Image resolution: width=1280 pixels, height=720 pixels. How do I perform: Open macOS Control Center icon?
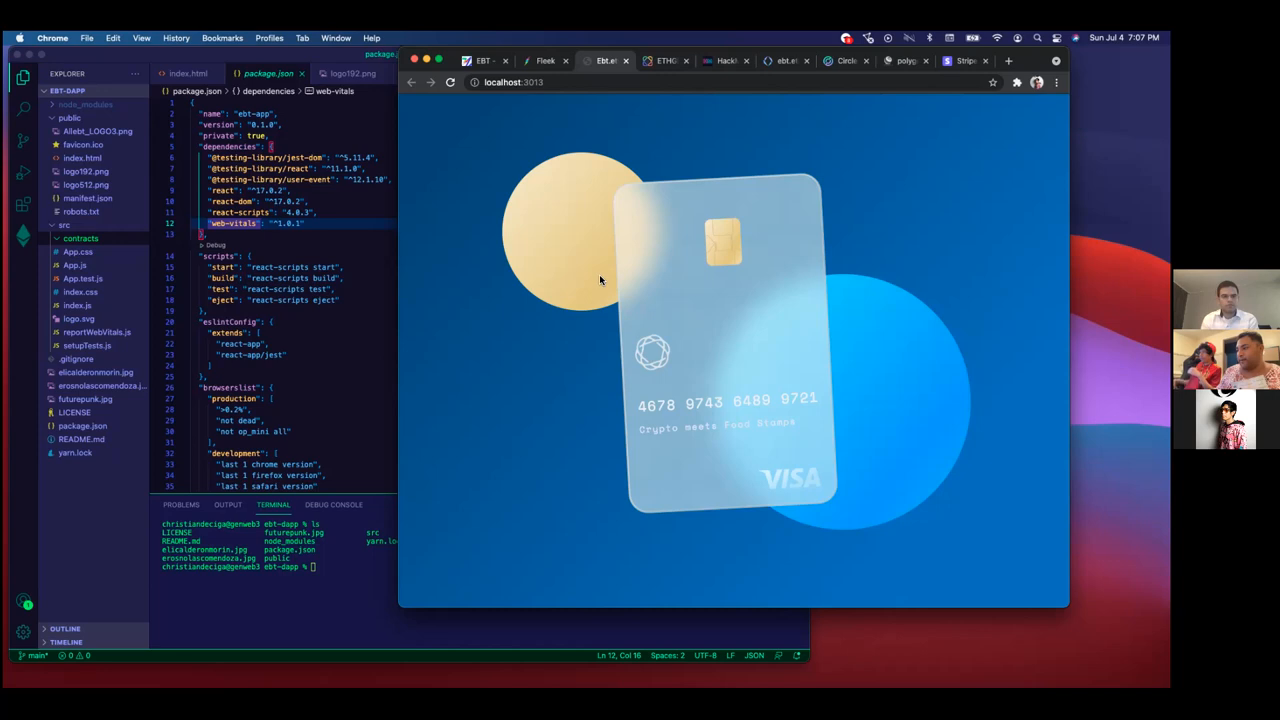click(x=1057, y=38)
